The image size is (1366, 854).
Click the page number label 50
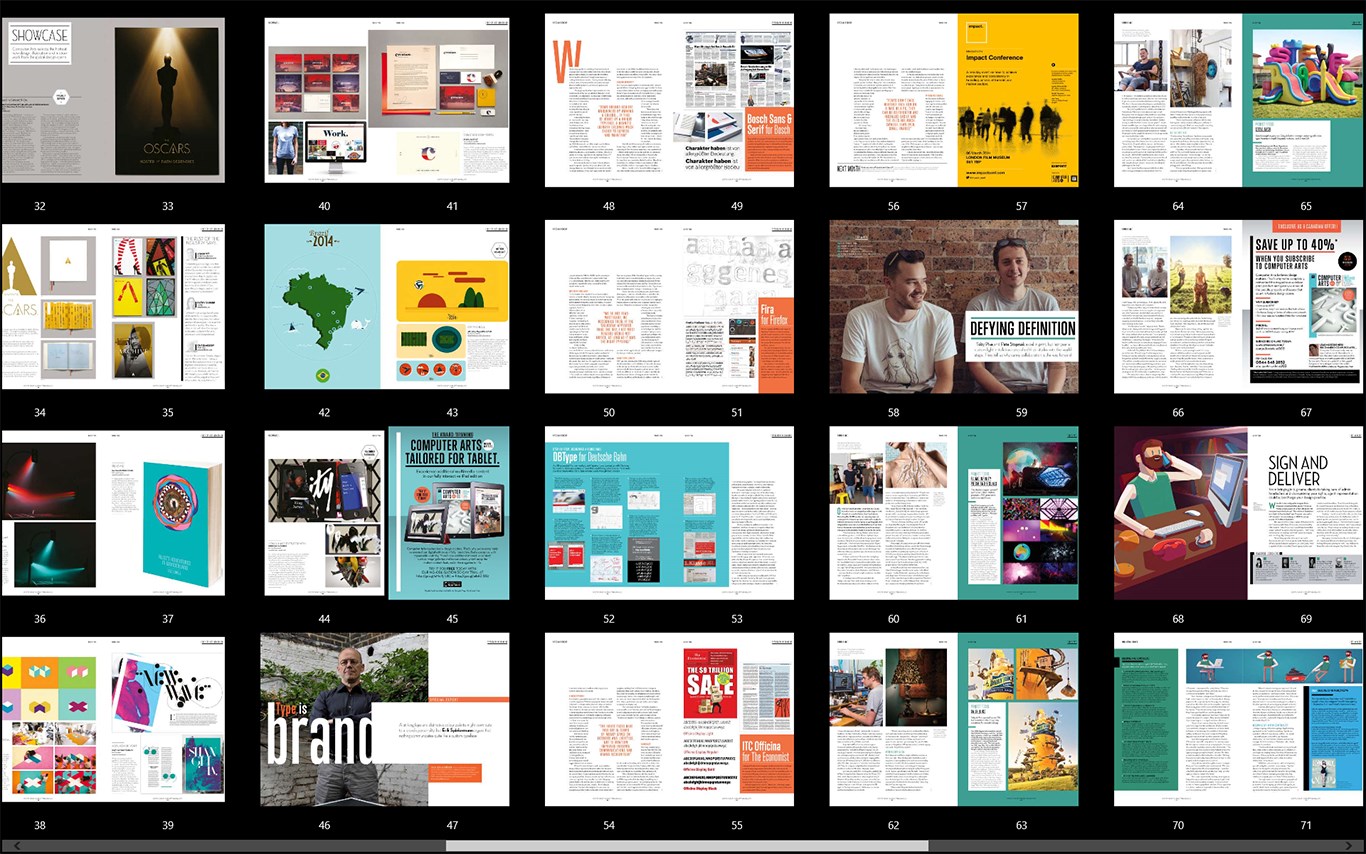coord(609,413)
